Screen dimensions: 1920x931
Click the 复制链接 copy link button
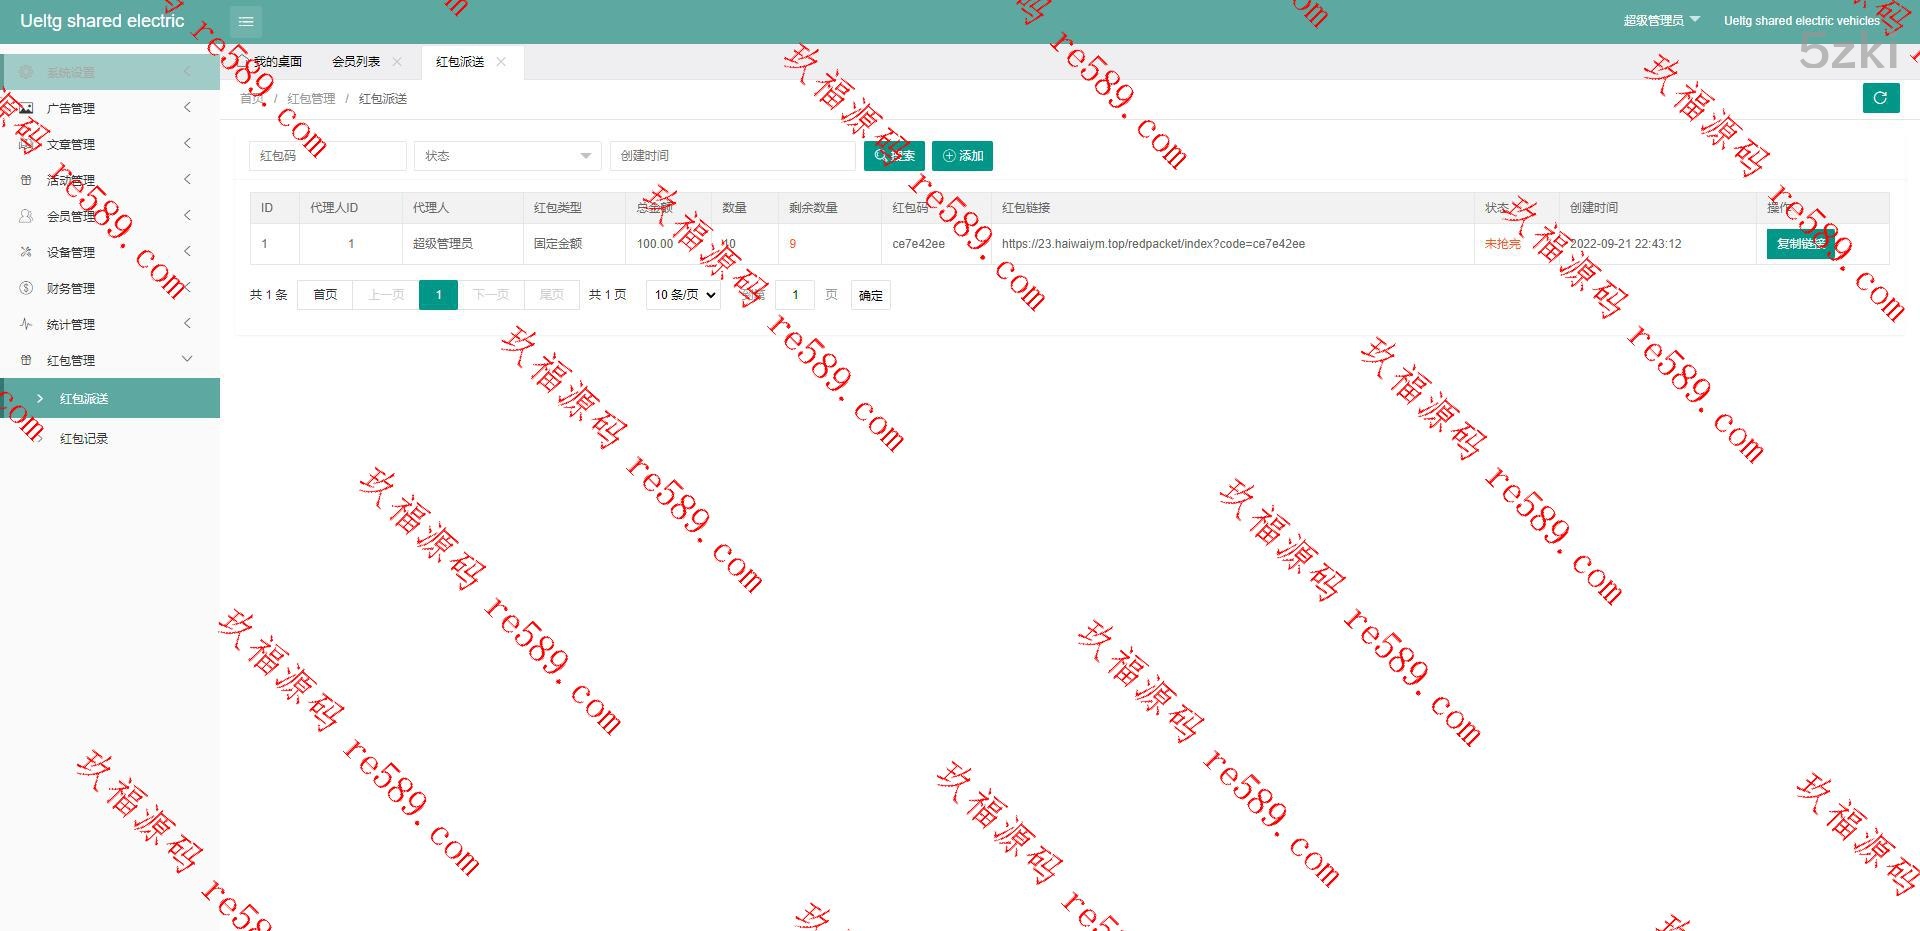pyautogui.click(x=1800, y=244)
